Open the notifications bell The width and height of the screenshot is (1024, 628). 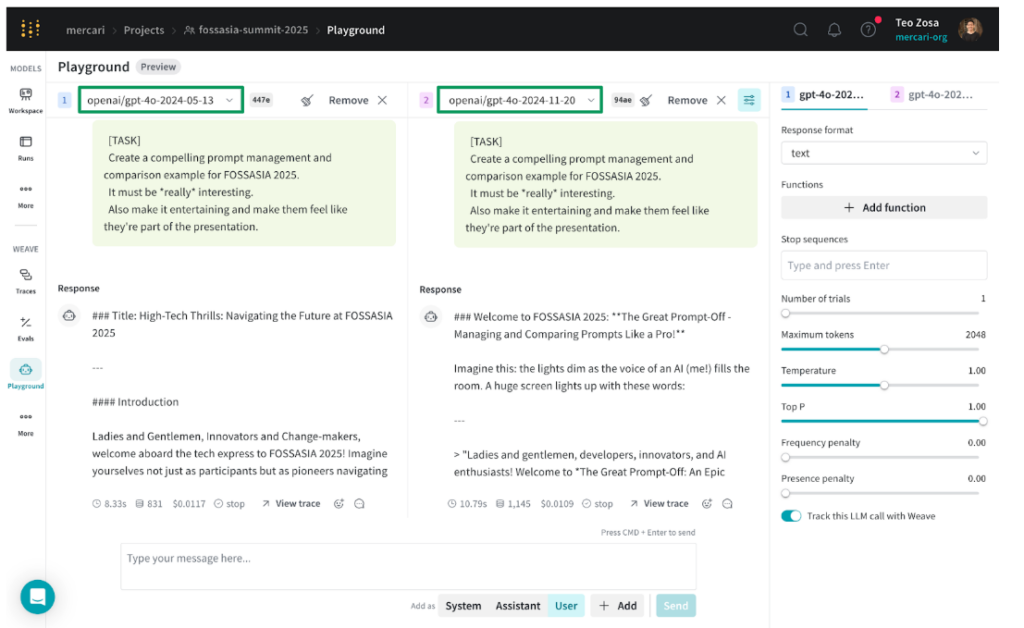coord(834,29)
